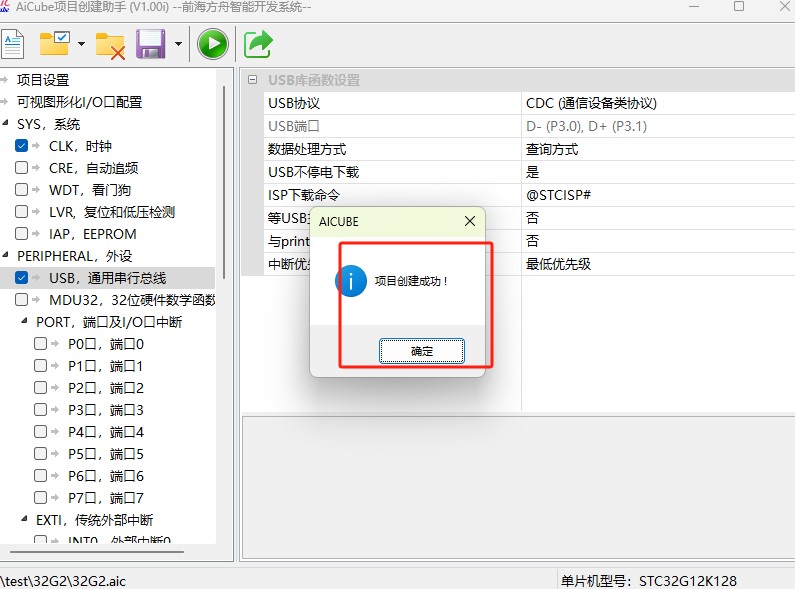Click ISP下载命令 value @STCISP#
Viewport: 795px width, 589px height.
click(558, 195)
